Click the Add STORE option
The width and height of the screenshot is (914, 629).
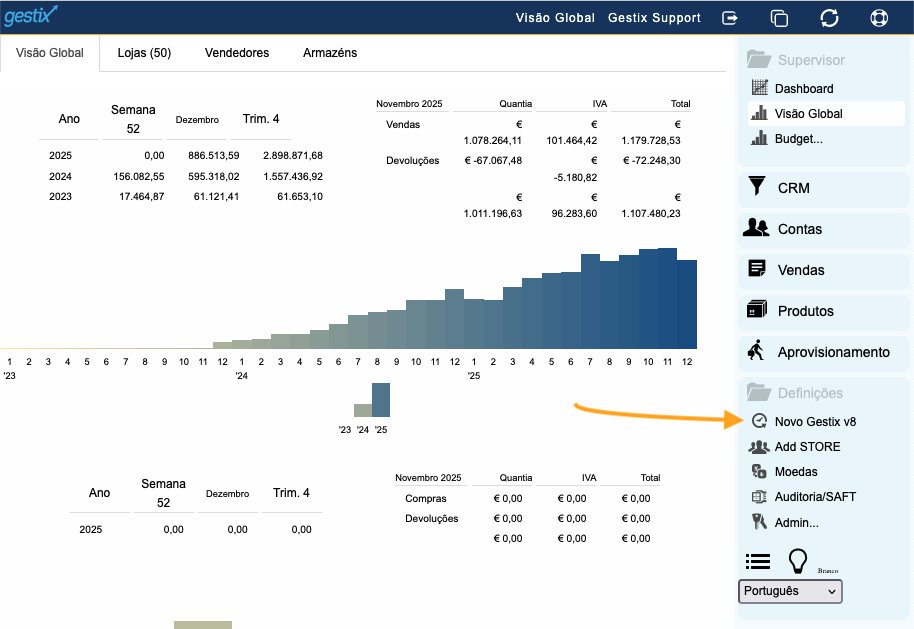[807, 447]
